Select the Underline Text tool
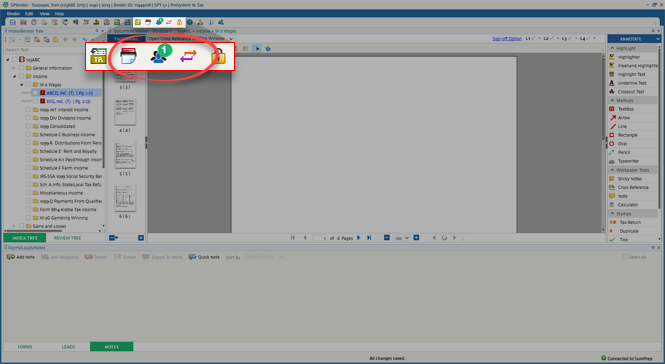 (629, 83)
